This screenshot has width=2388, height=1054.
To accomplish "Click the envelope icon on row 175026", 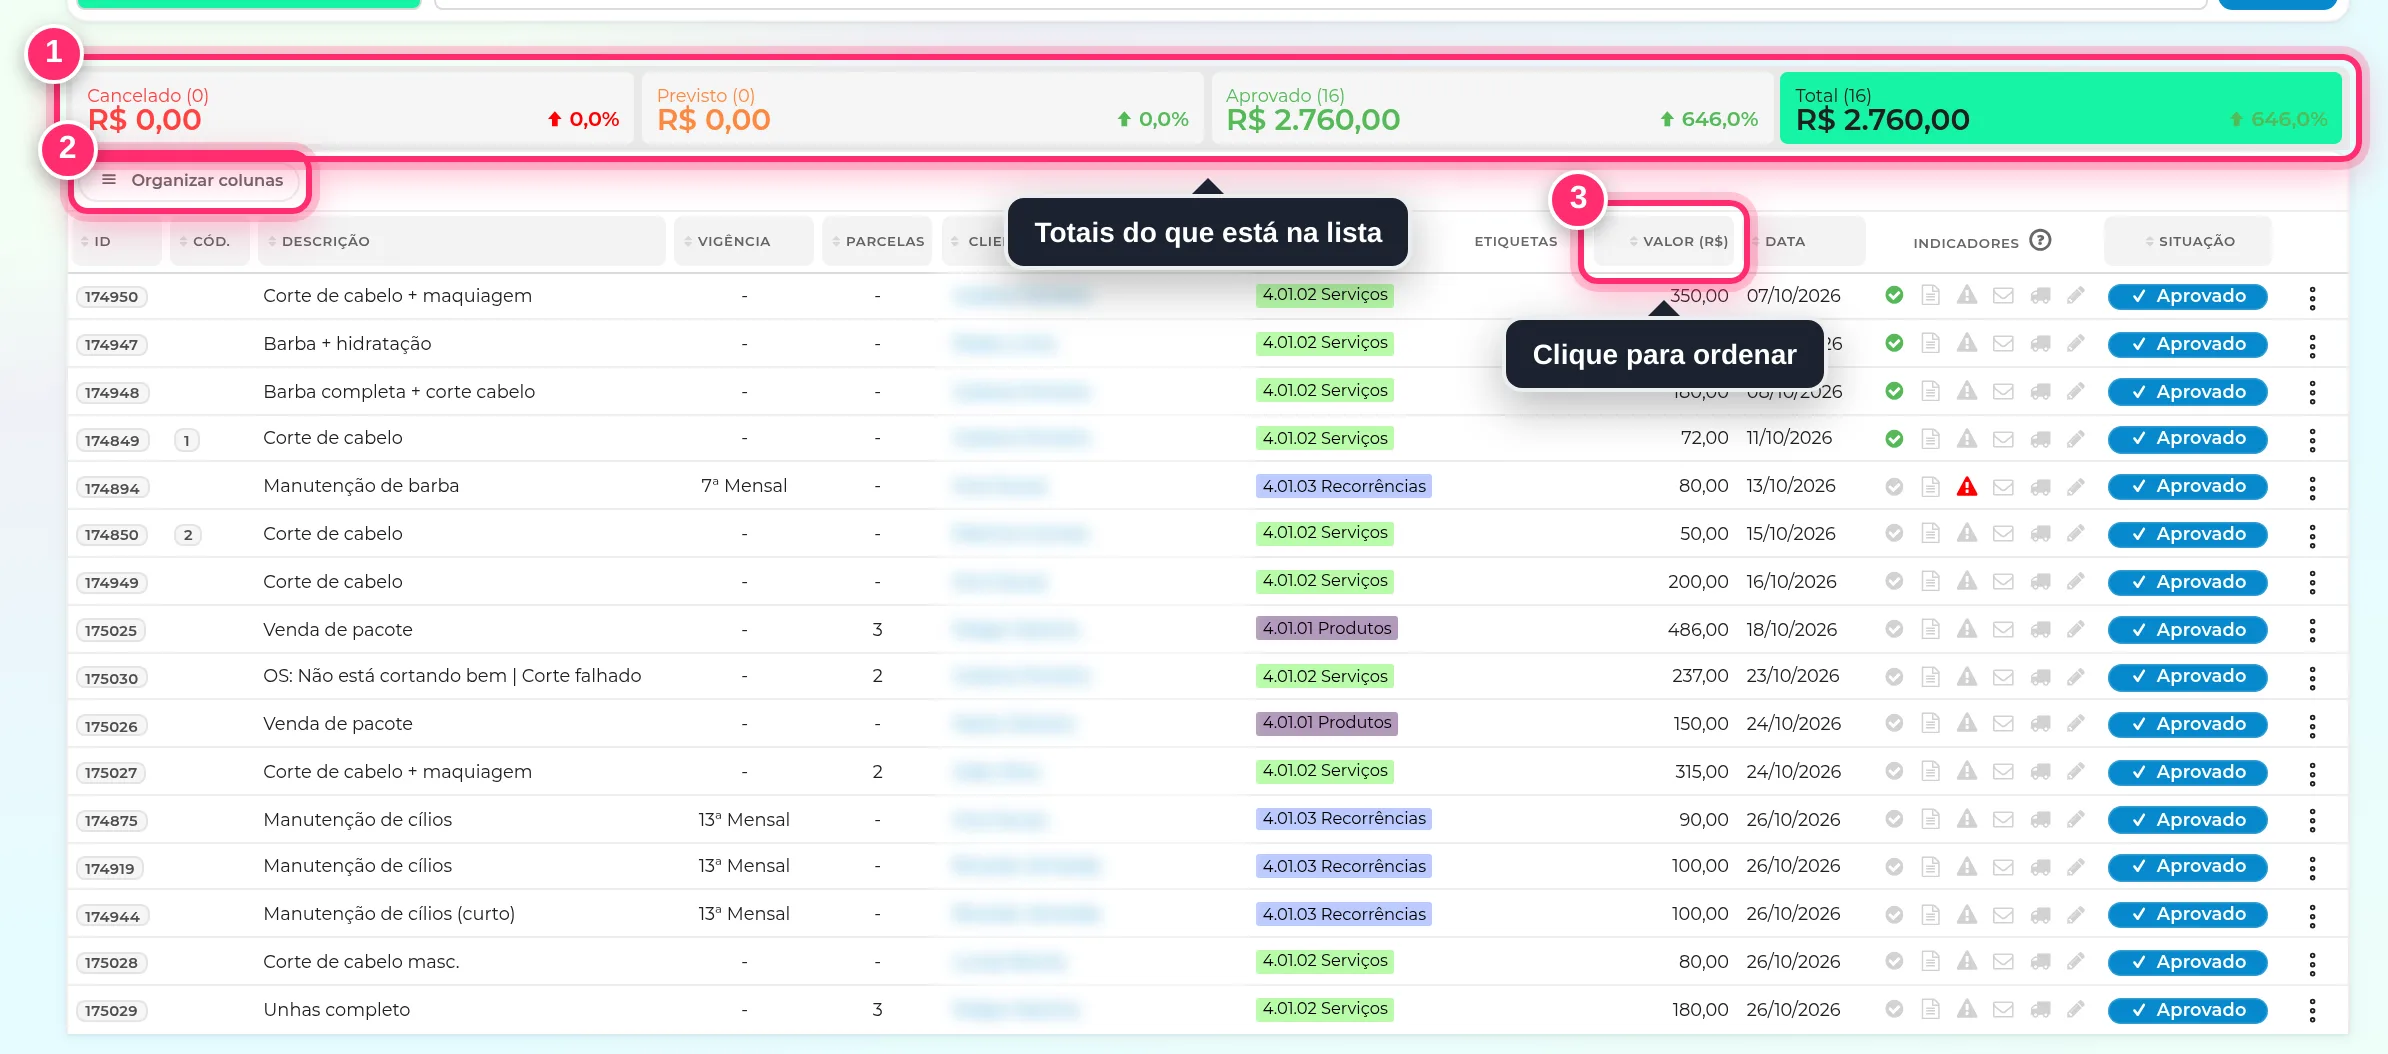I will (x=2003, y=723).
